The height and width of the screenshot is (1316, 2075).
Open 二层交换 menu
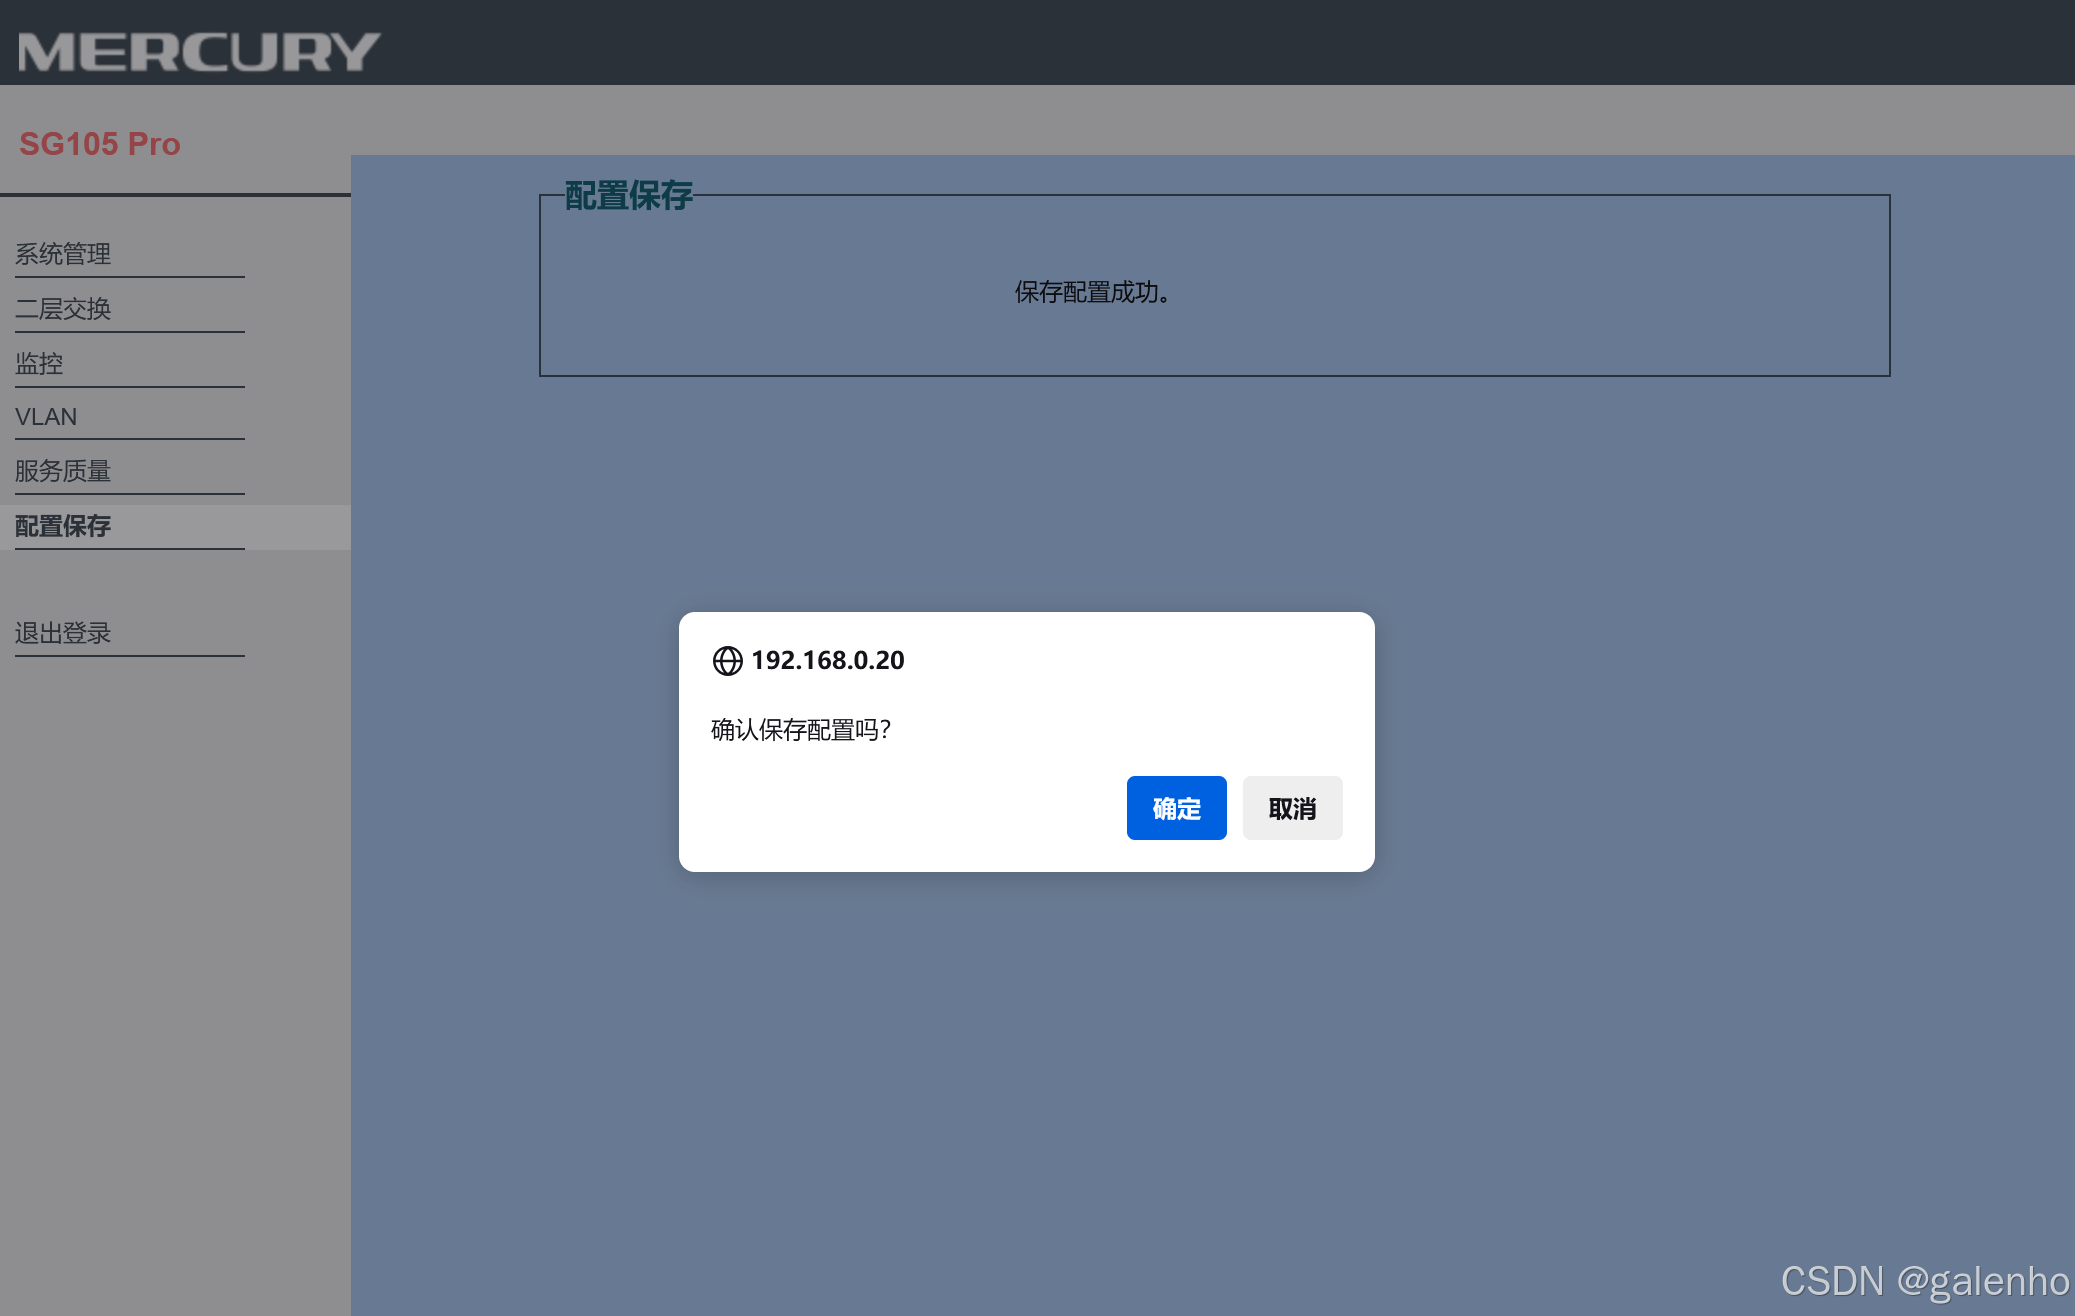pos(63,309)
